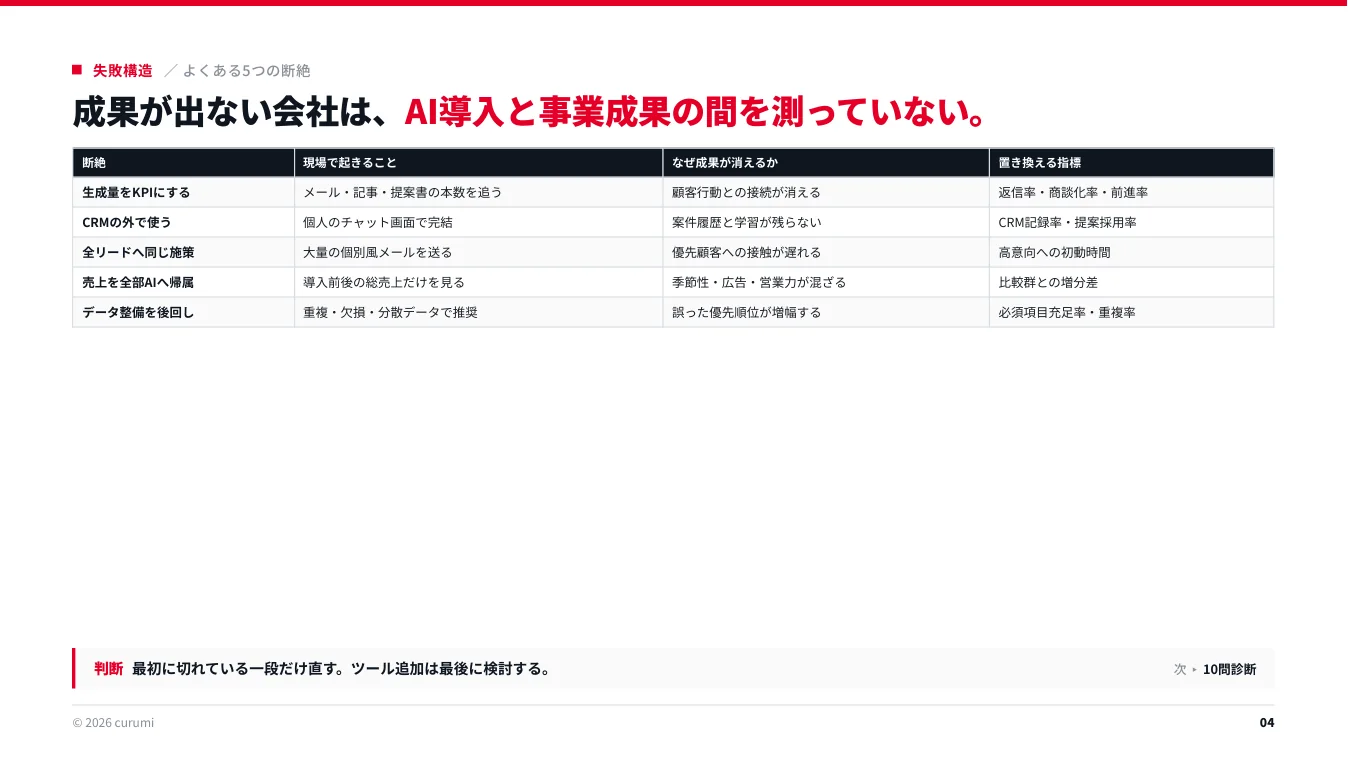The image size is (1348, 757).
Task: Select the cell データ整備を後回し
Action: 183,312
